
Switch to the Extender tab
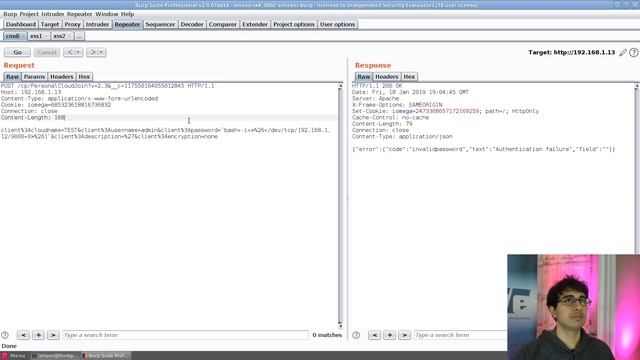(x=255, y=24)
